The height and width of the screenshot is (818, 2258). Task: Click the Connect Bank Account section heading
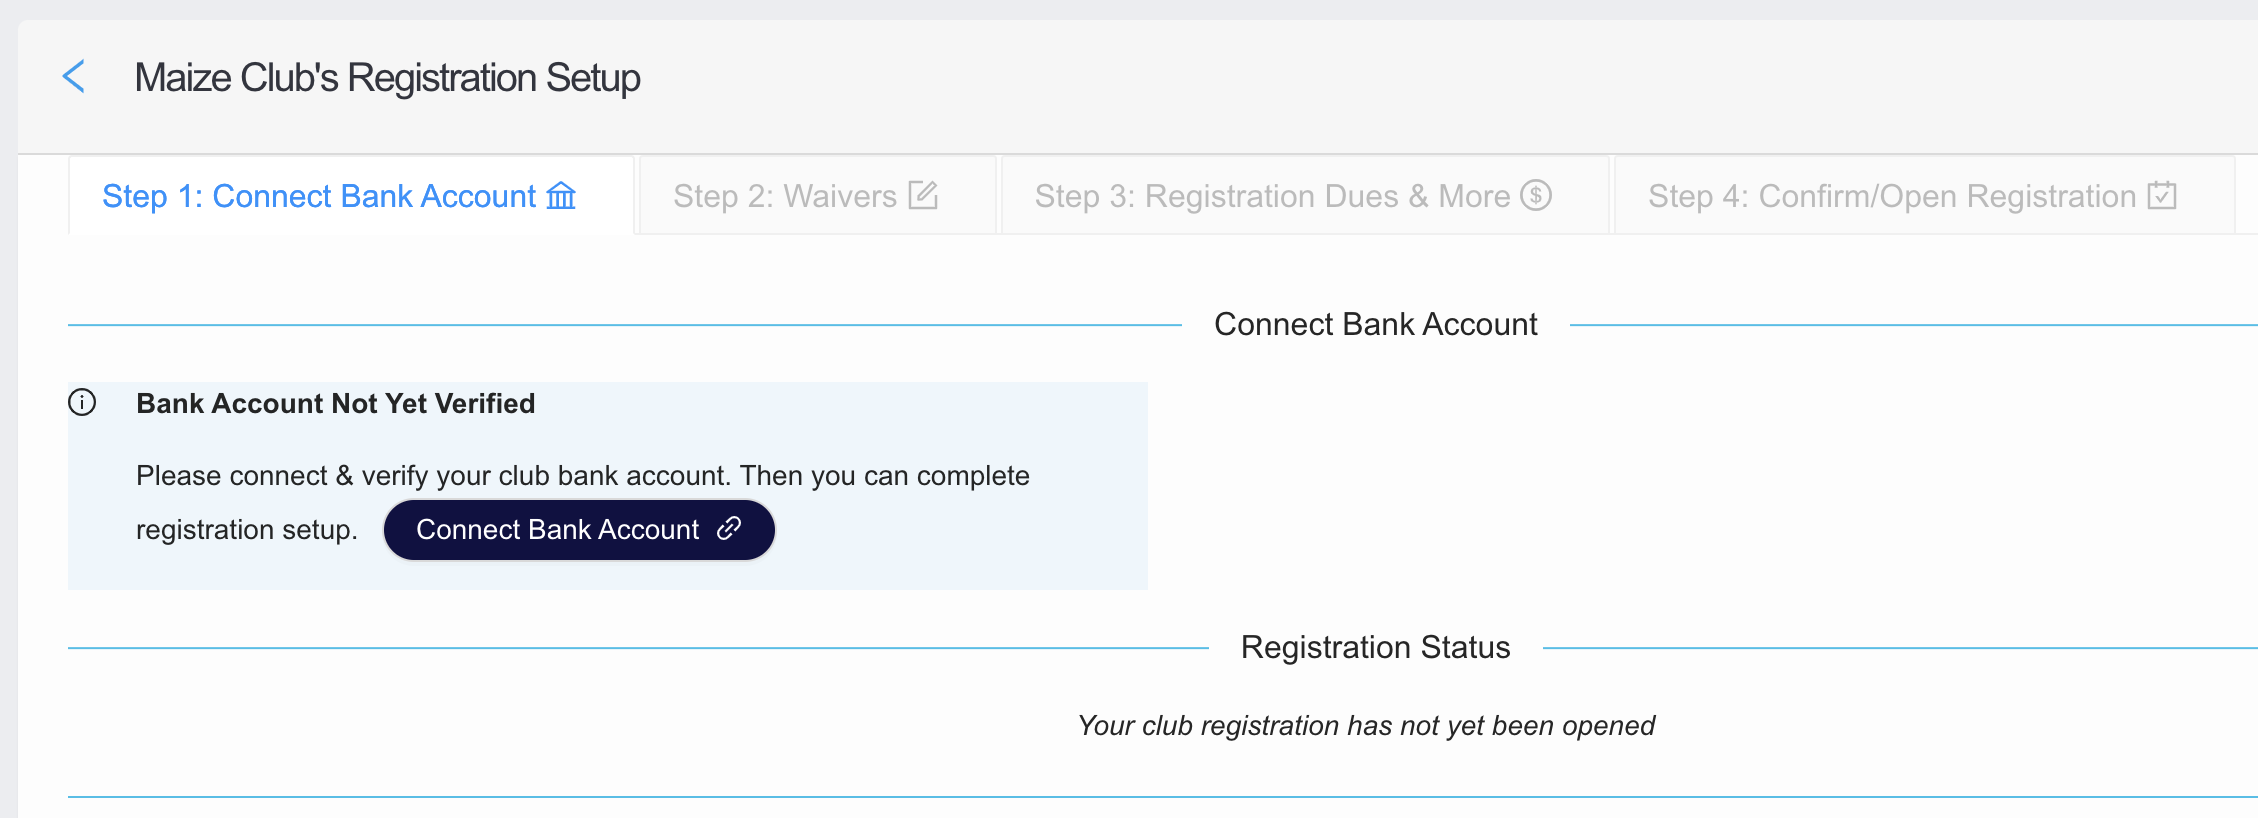[1375, 325]
